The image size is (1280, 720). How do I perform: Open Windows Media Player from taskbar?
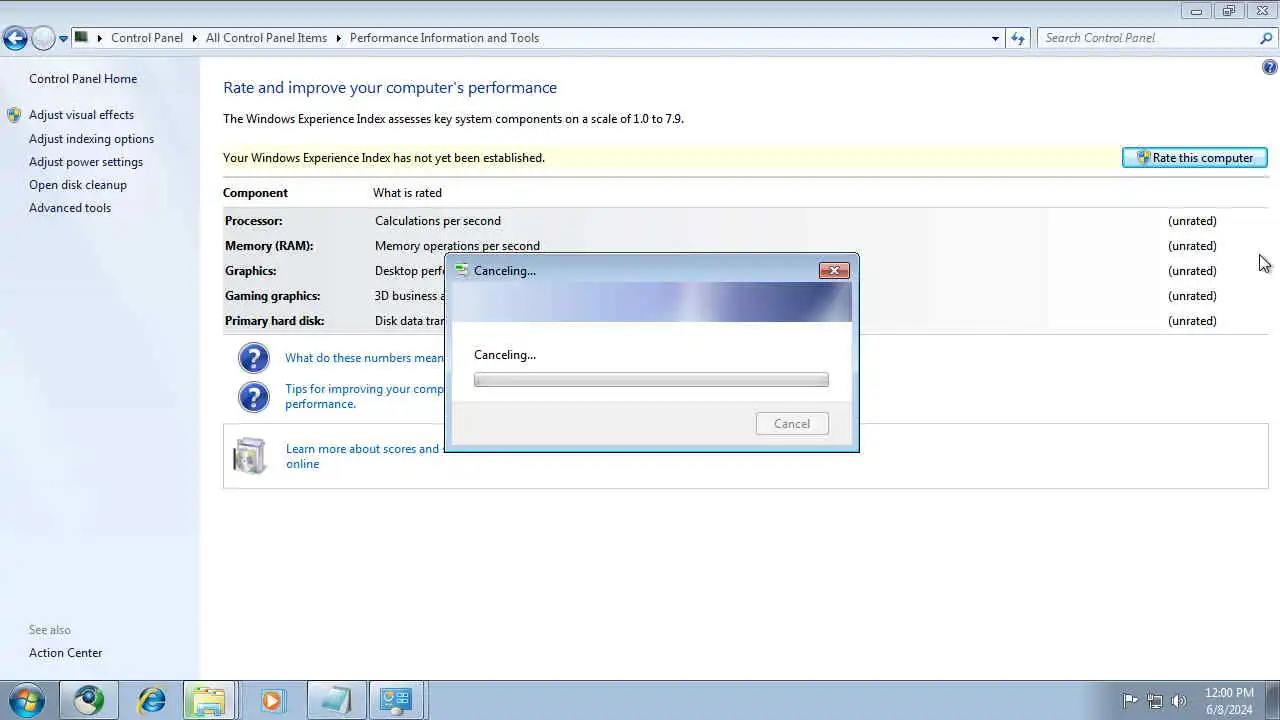coord(271,700)
